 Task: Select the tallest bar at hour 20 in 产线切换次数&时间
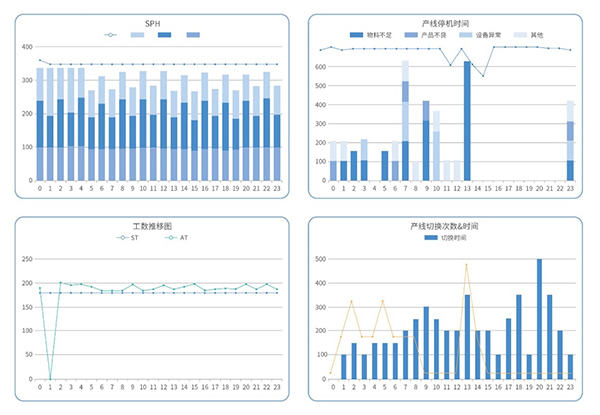point(539,320)
